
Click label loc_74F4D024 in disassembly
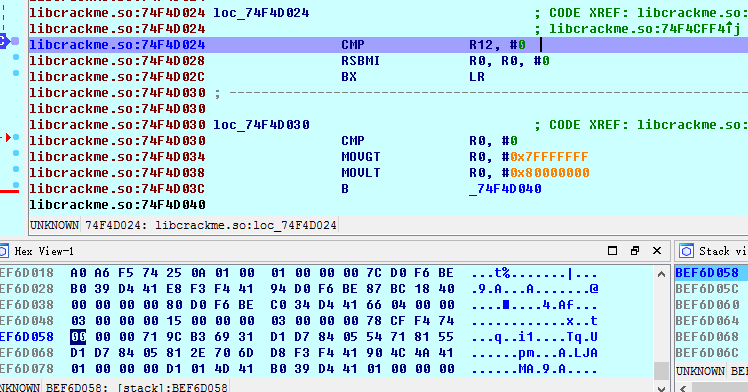coord(261,13)
